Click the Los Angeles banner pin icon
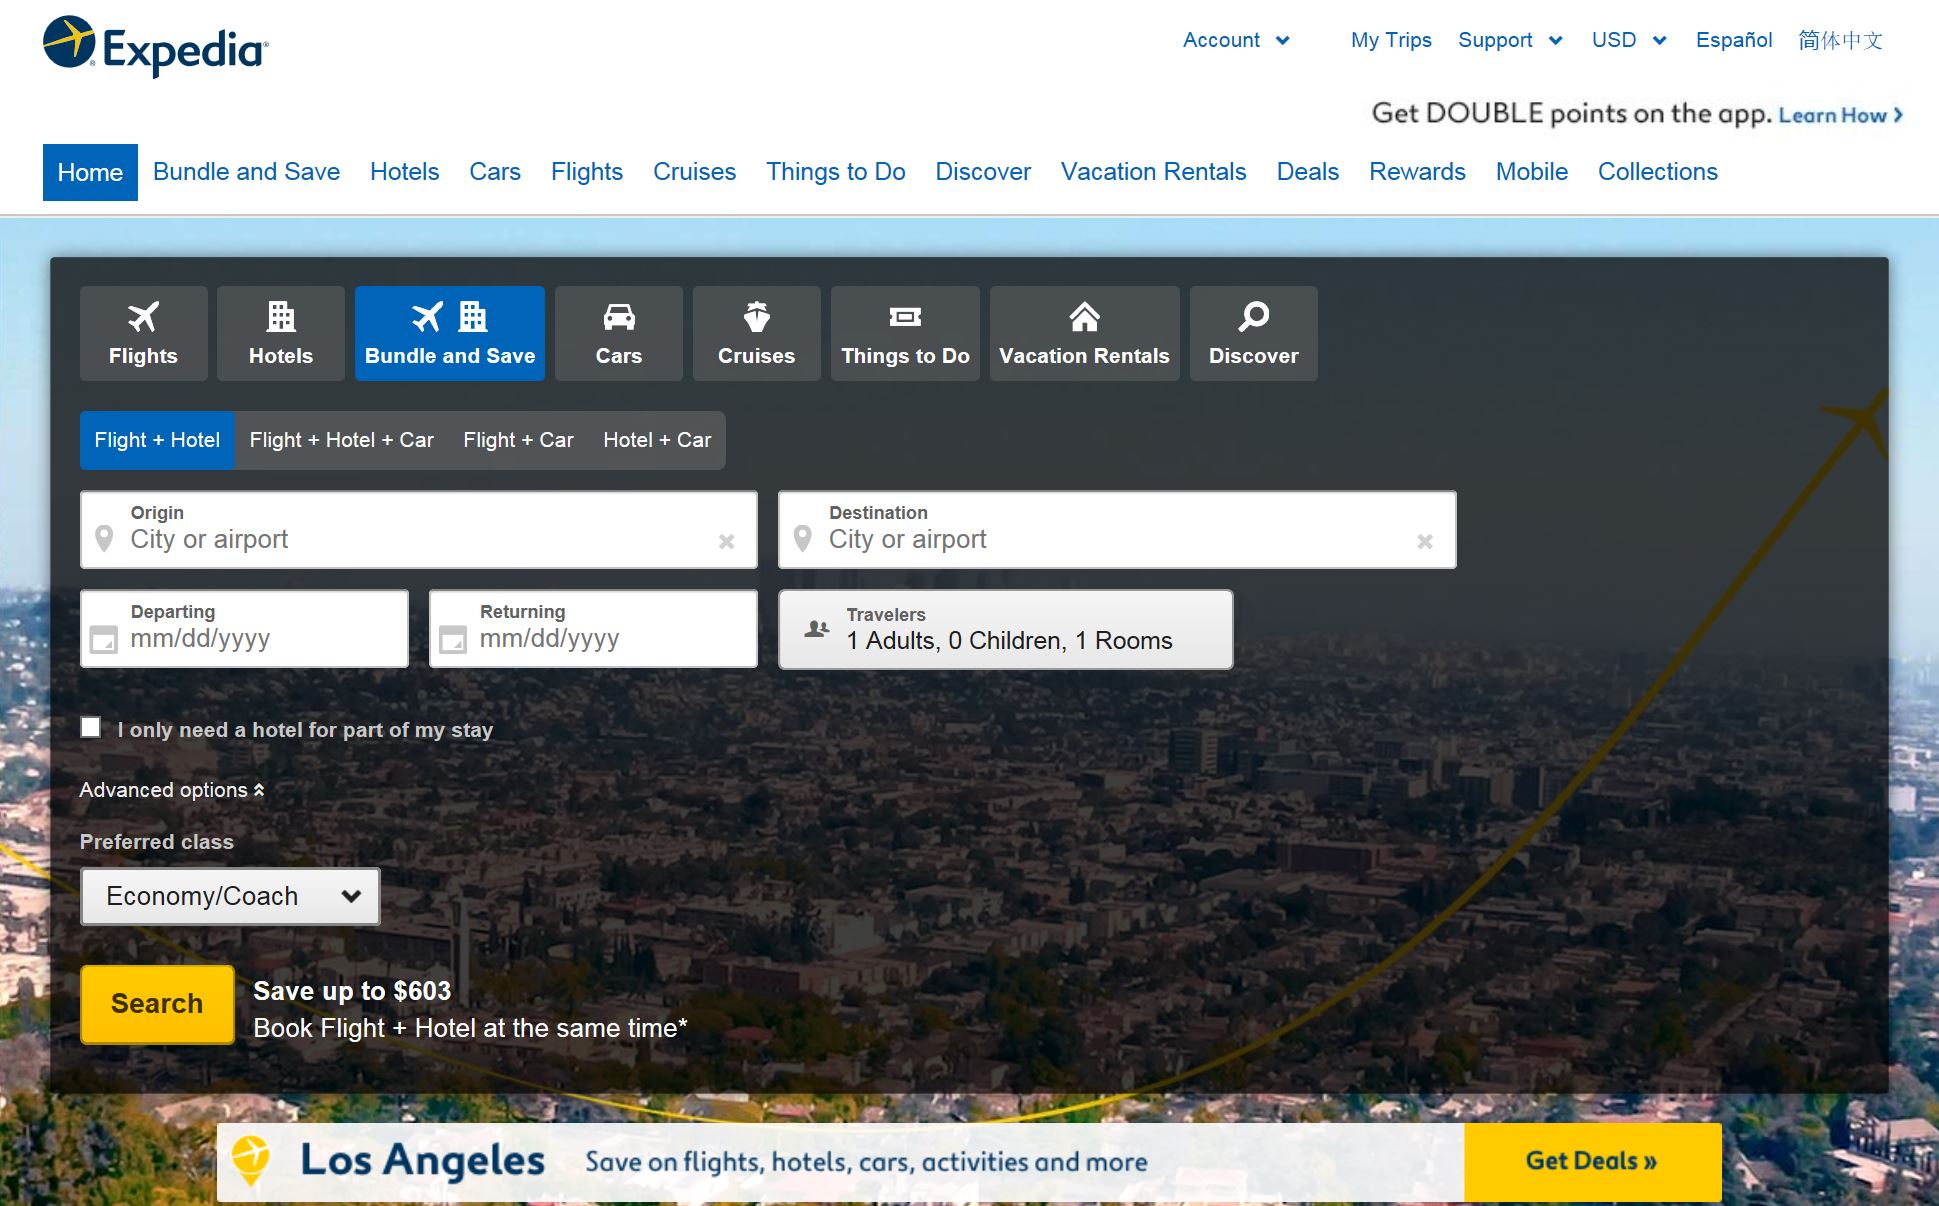 point(251,1160)
